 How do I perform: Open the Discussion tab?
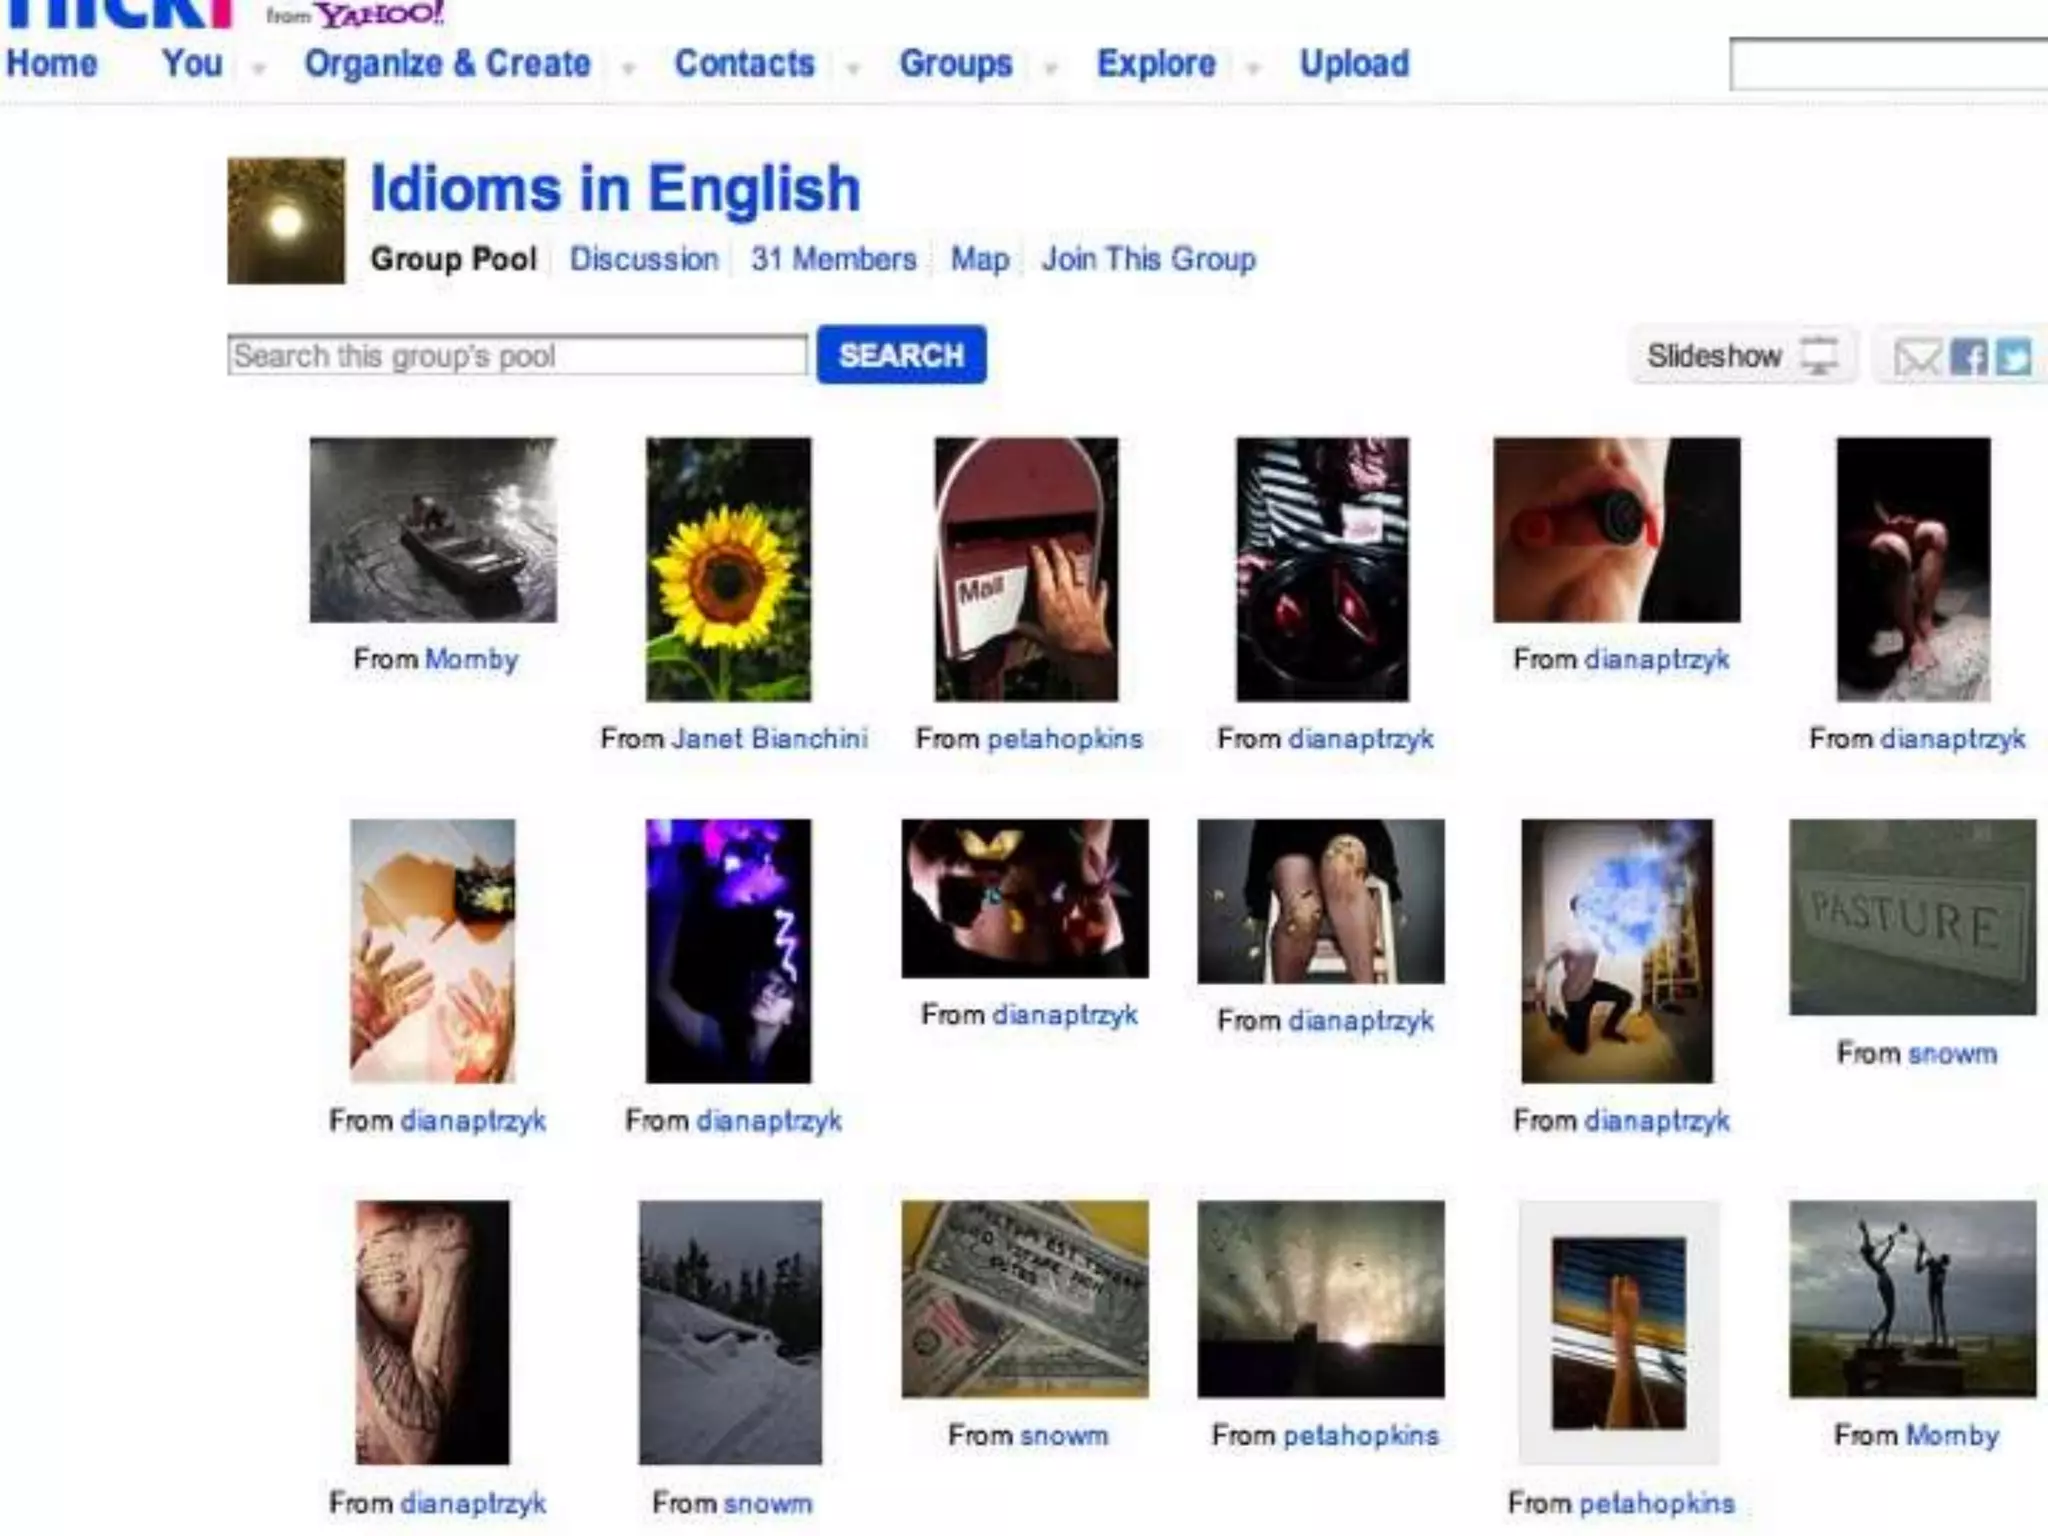(x=644, y=259)
